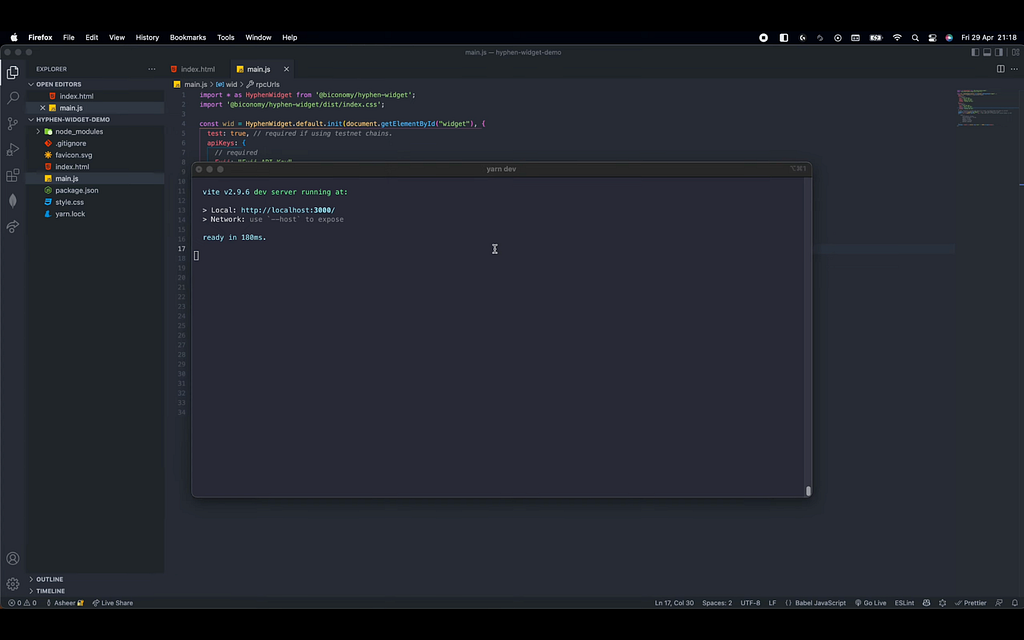The width and height of the screenshot is (1024, 640).
Task: Click the notifications bell in status bar
Action: coord(1015,603)
